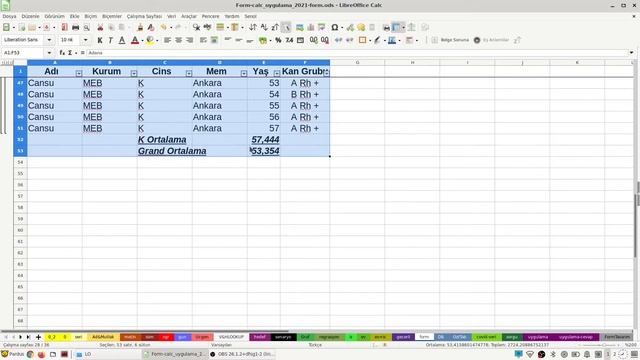The width and height of the screenshot is (640, 360).
Task: Click the Sort Ascending icon
Action: click(x=264, y=27)
